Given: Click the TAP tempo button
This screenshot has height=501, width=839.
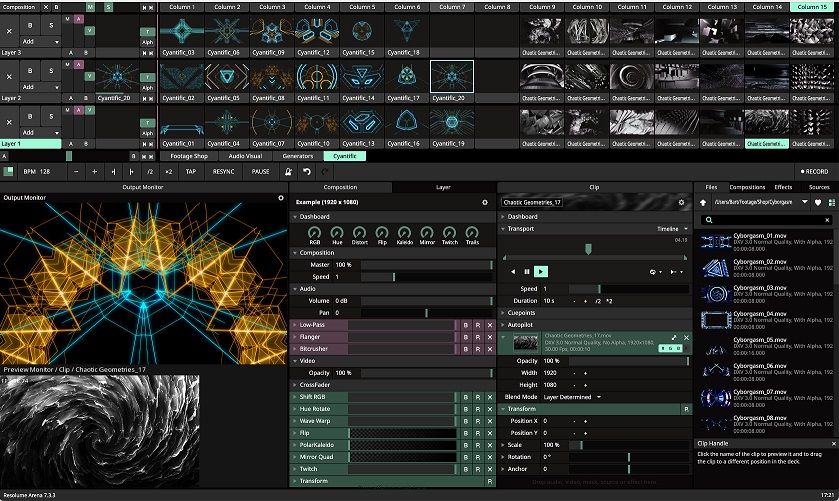Looking at the screenshot, I should [190, 172].
